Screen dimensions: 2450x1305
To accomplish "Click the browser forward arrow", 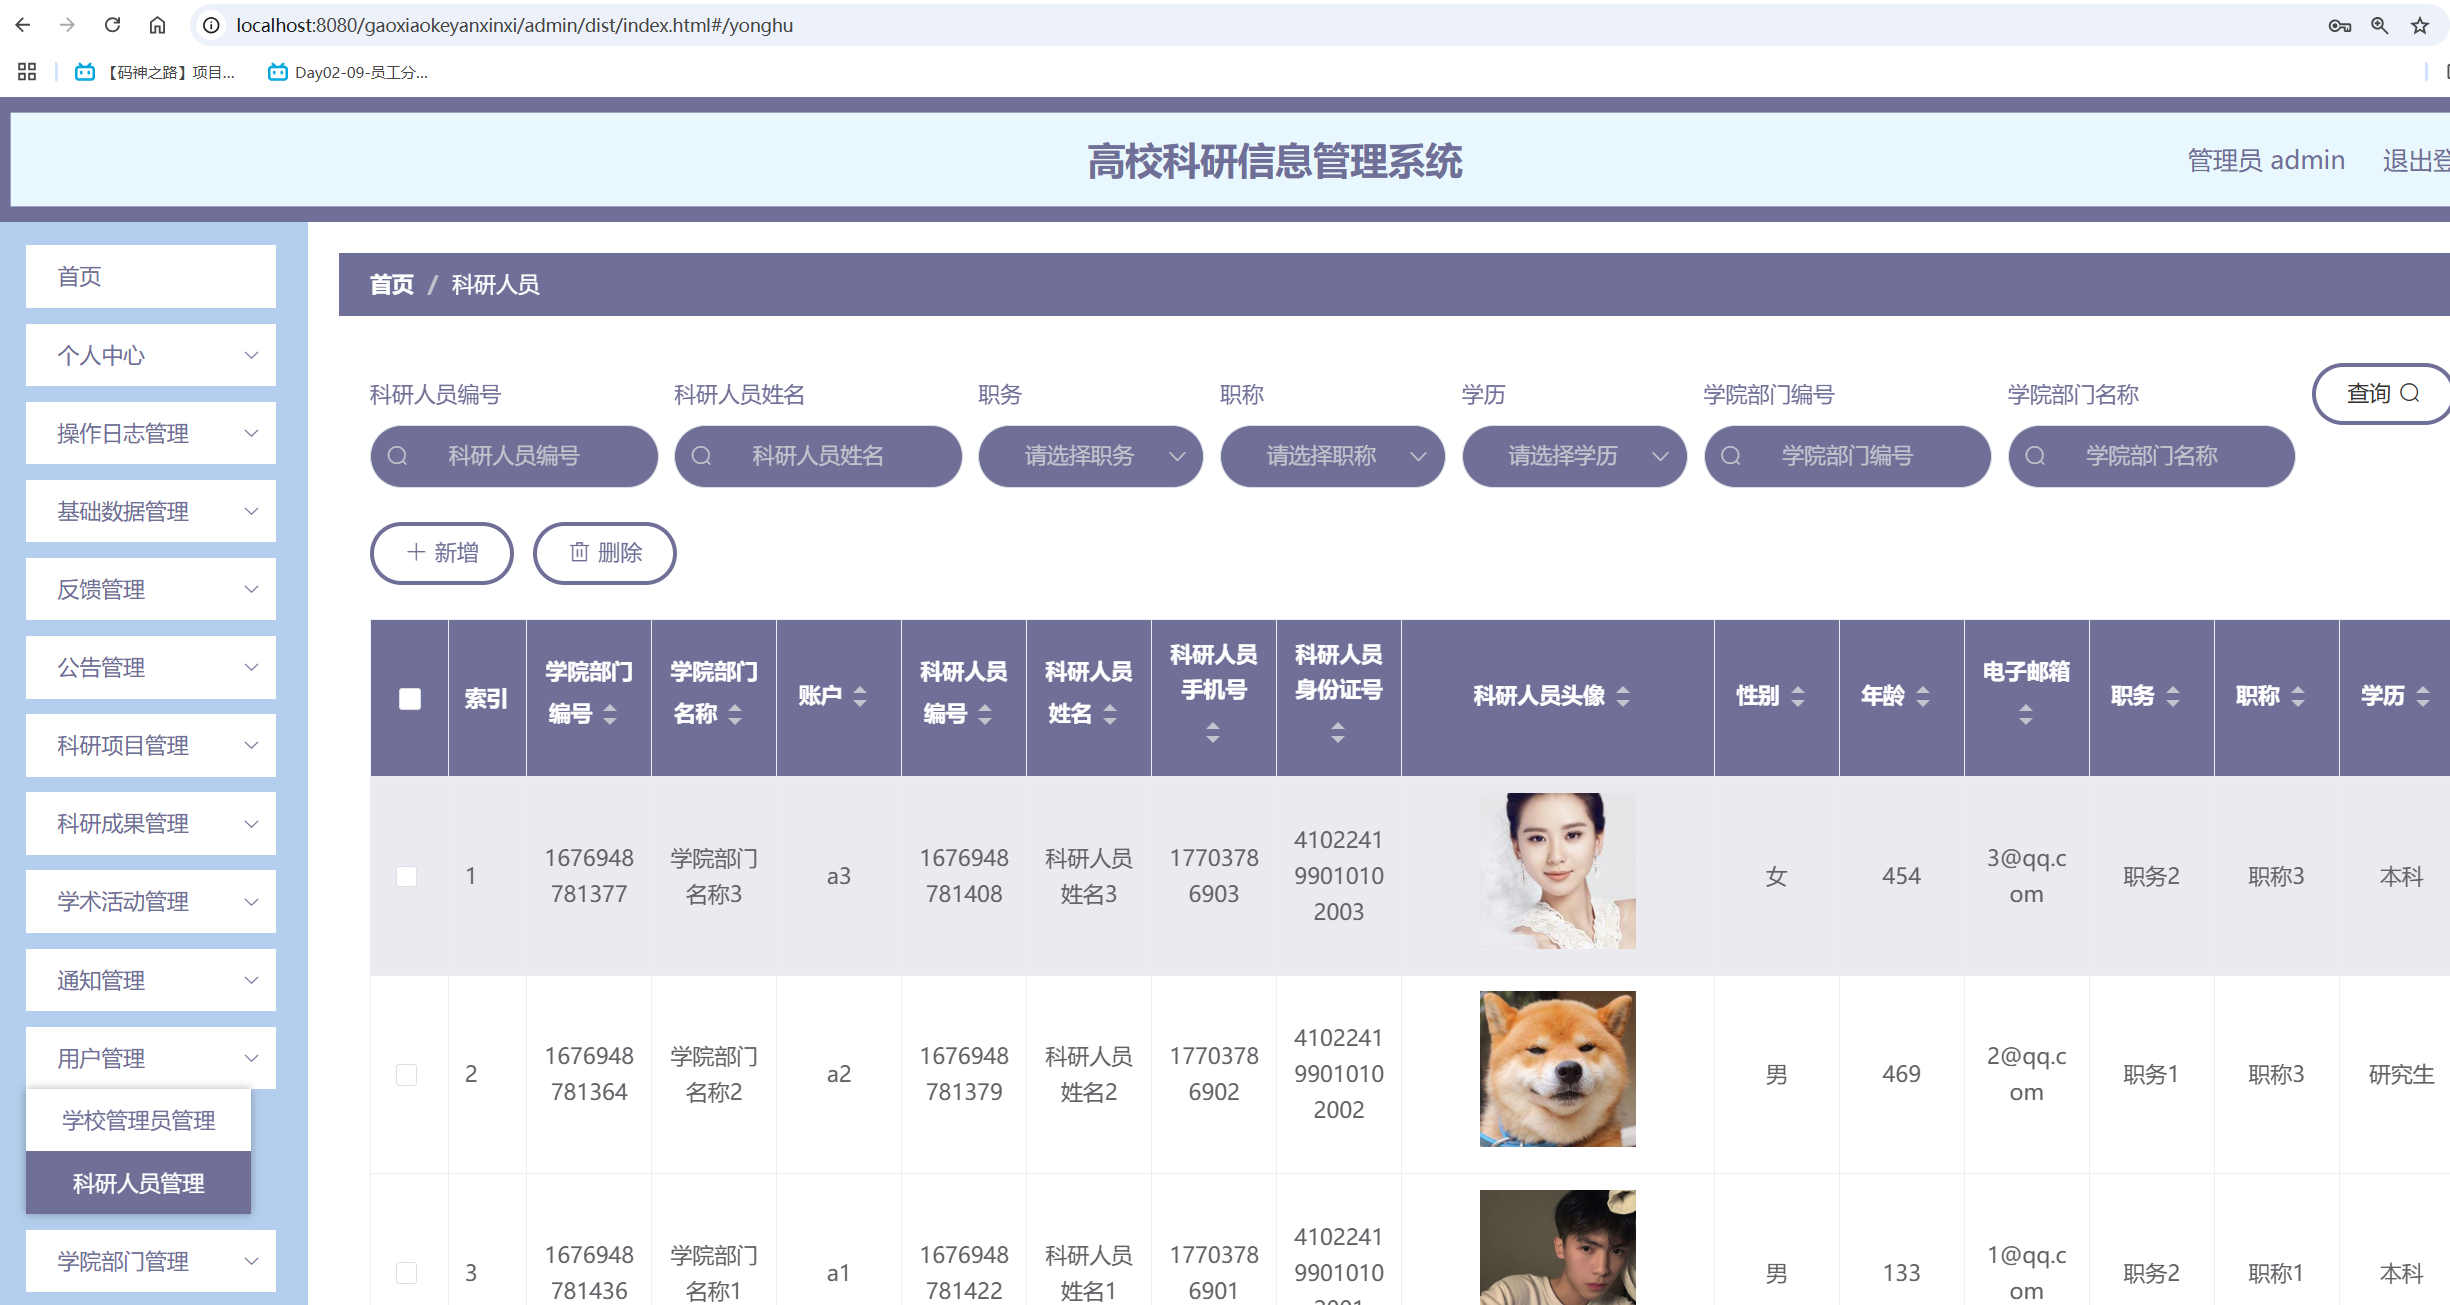I will click(67, 25).
